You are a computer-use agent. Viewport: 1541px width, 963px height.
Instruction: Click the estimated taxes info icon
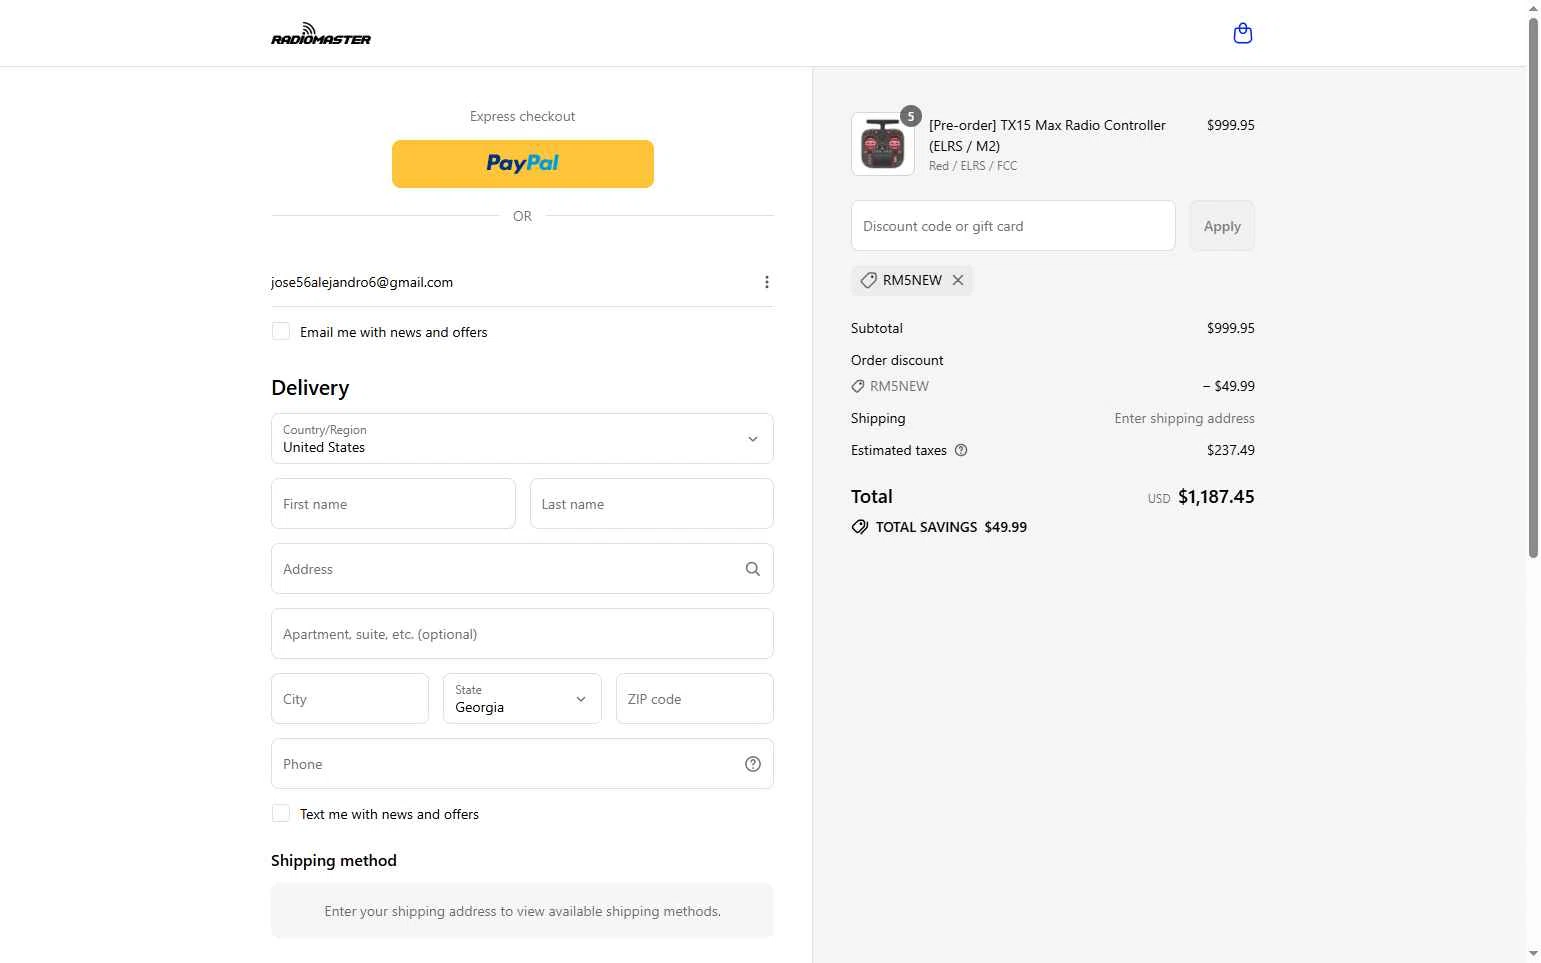click(961, 450)
